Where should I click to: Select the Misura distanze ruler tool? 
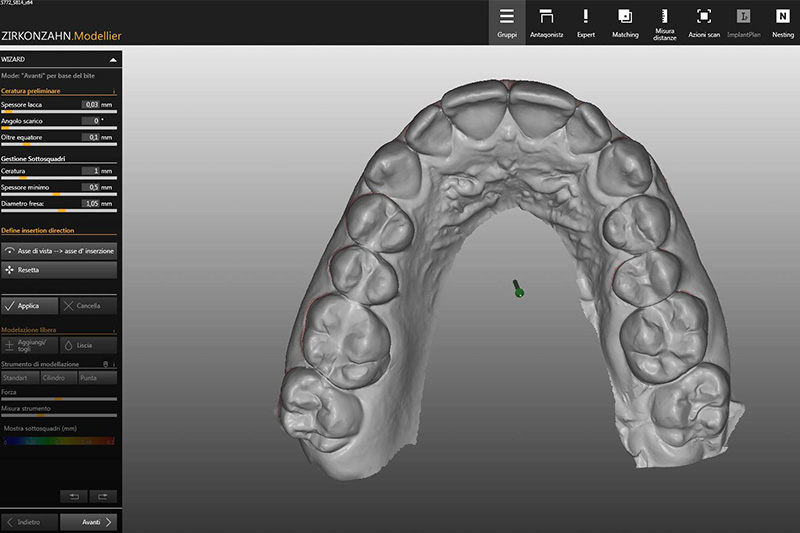tap(664, 24)
